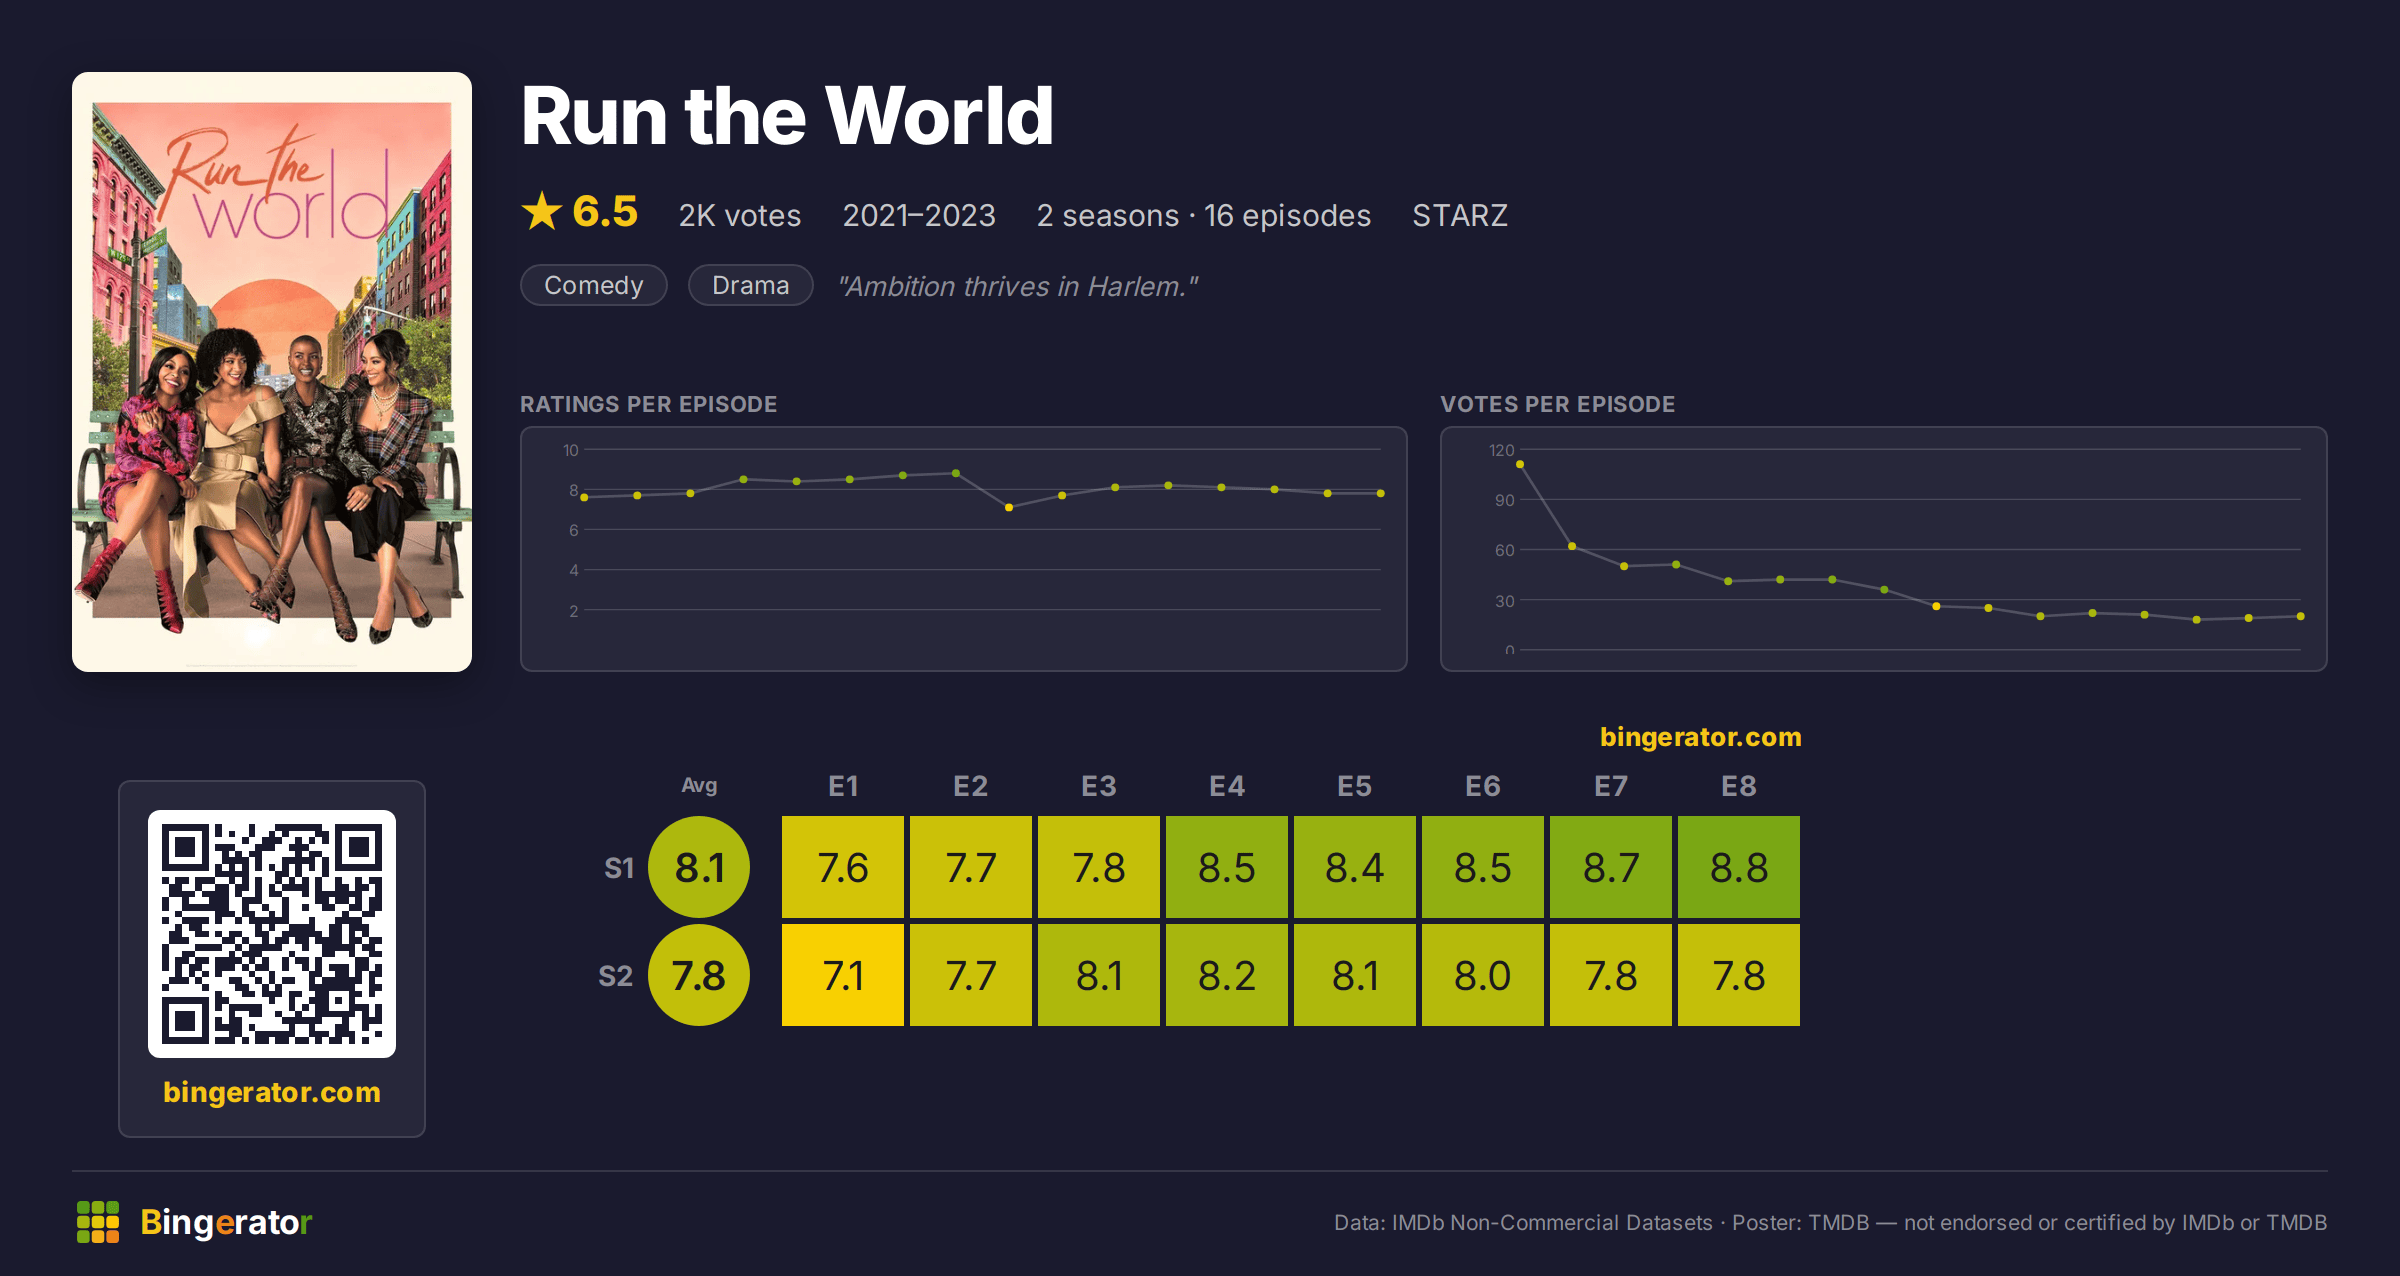This screenshot has height=1276, width=2400.
Task: Click the first point in votes chart
Action: tap(1520, 464)
